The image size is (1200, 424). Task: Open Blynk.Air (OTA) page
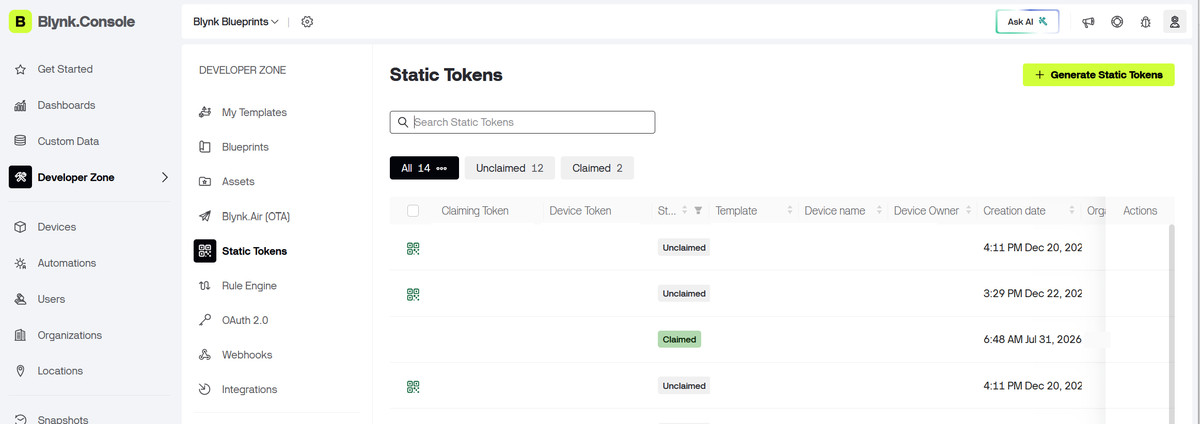point(256,216)
